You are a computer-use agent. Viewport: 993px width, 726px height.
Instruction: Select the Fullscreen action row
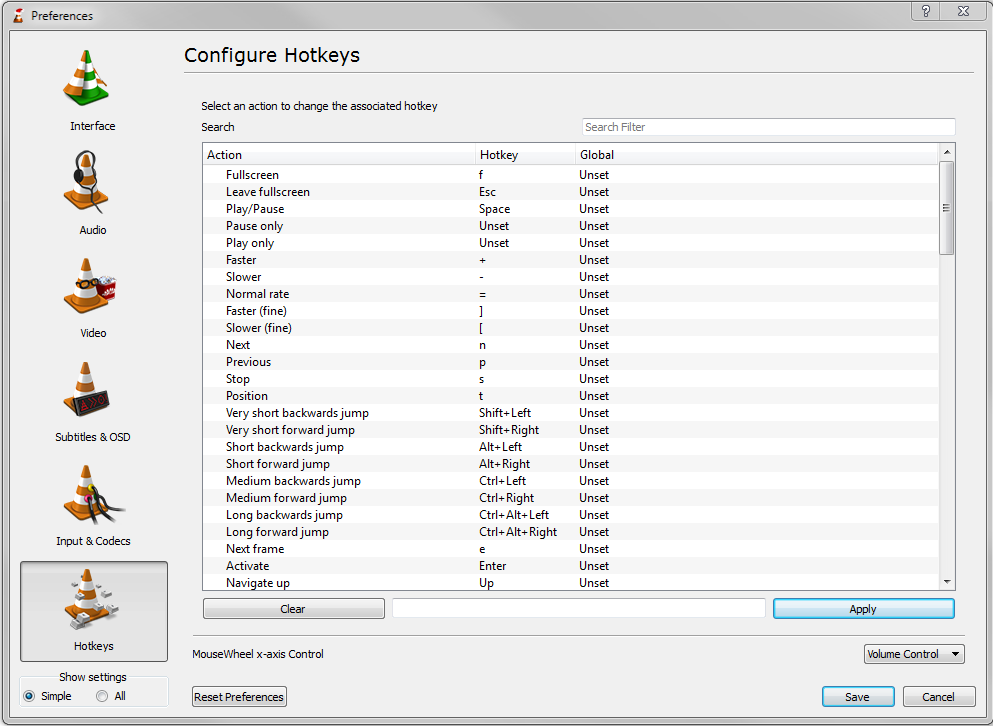click(252, 175)
